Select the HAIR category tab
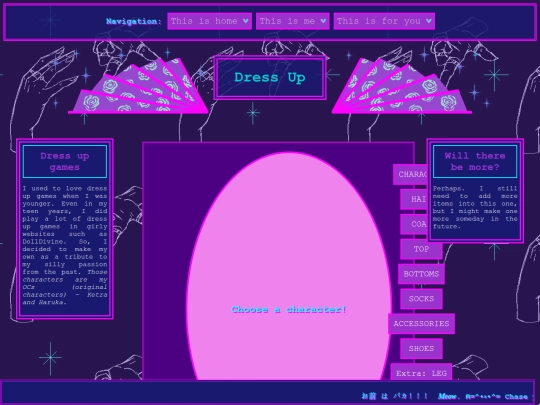Image resolution: width=540 pixels, height=405 pixels. 414,199
